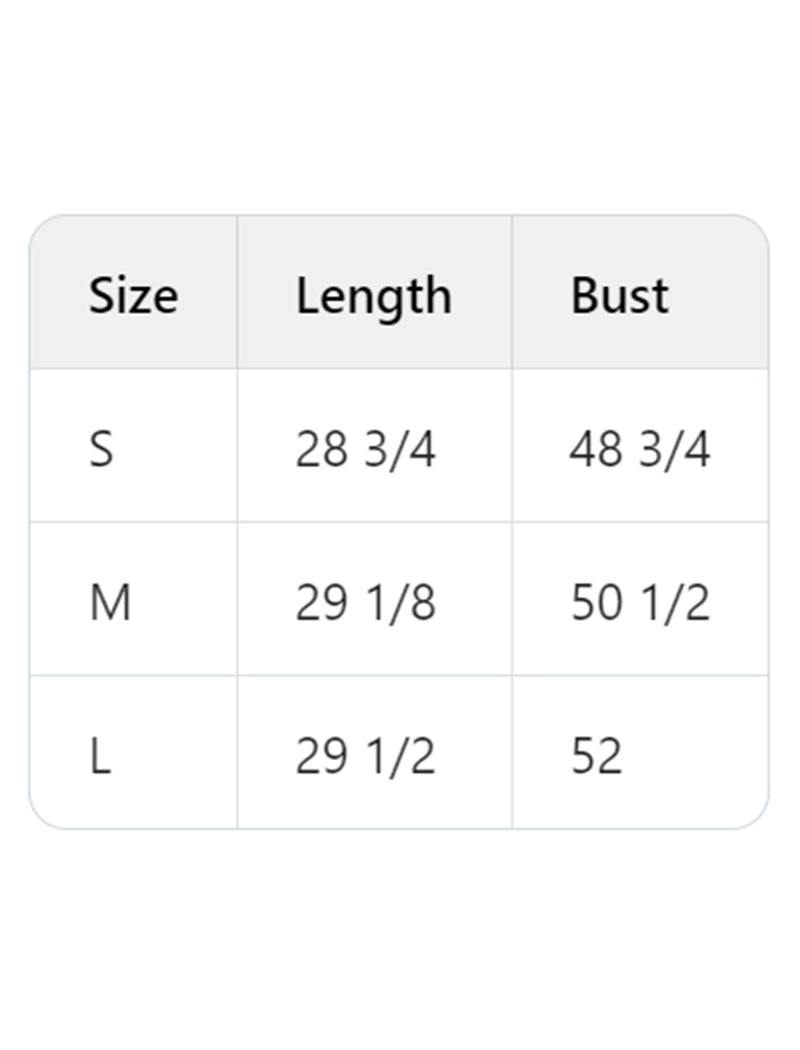Select the S size cell
The image size is (800, 1050).
click(101, 450)
